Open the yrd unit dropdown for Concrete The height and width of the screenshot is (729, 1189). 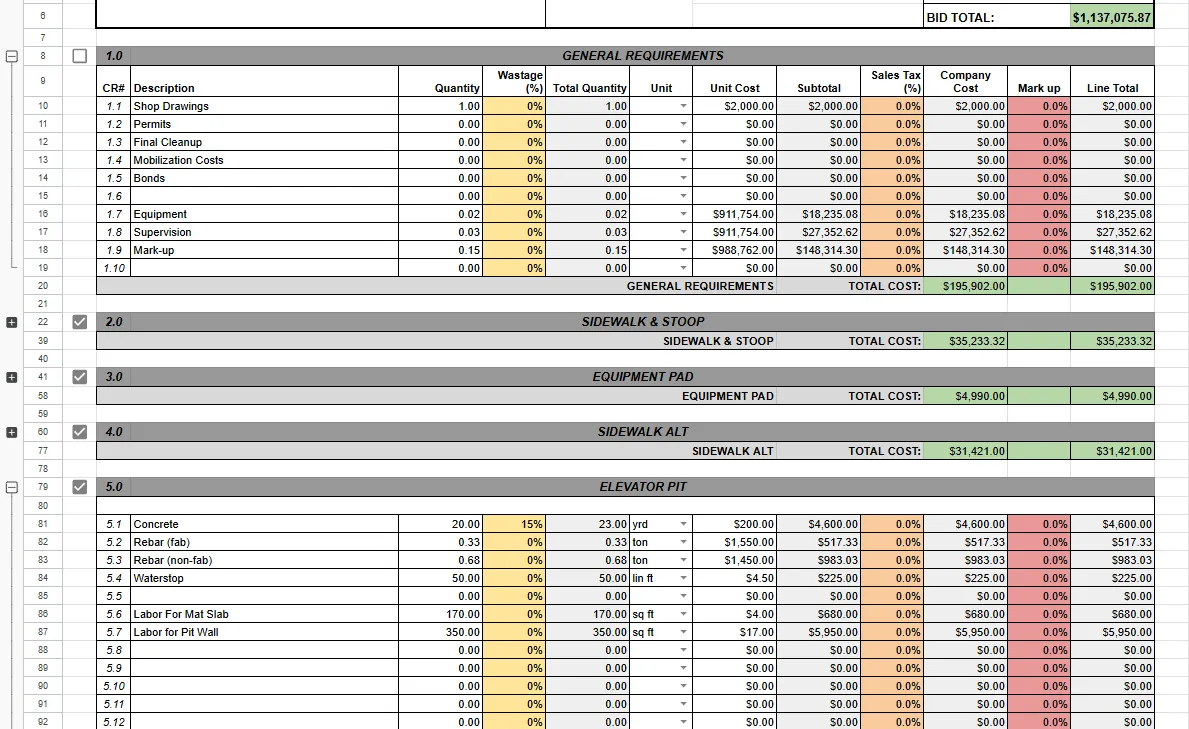(682, 524)
